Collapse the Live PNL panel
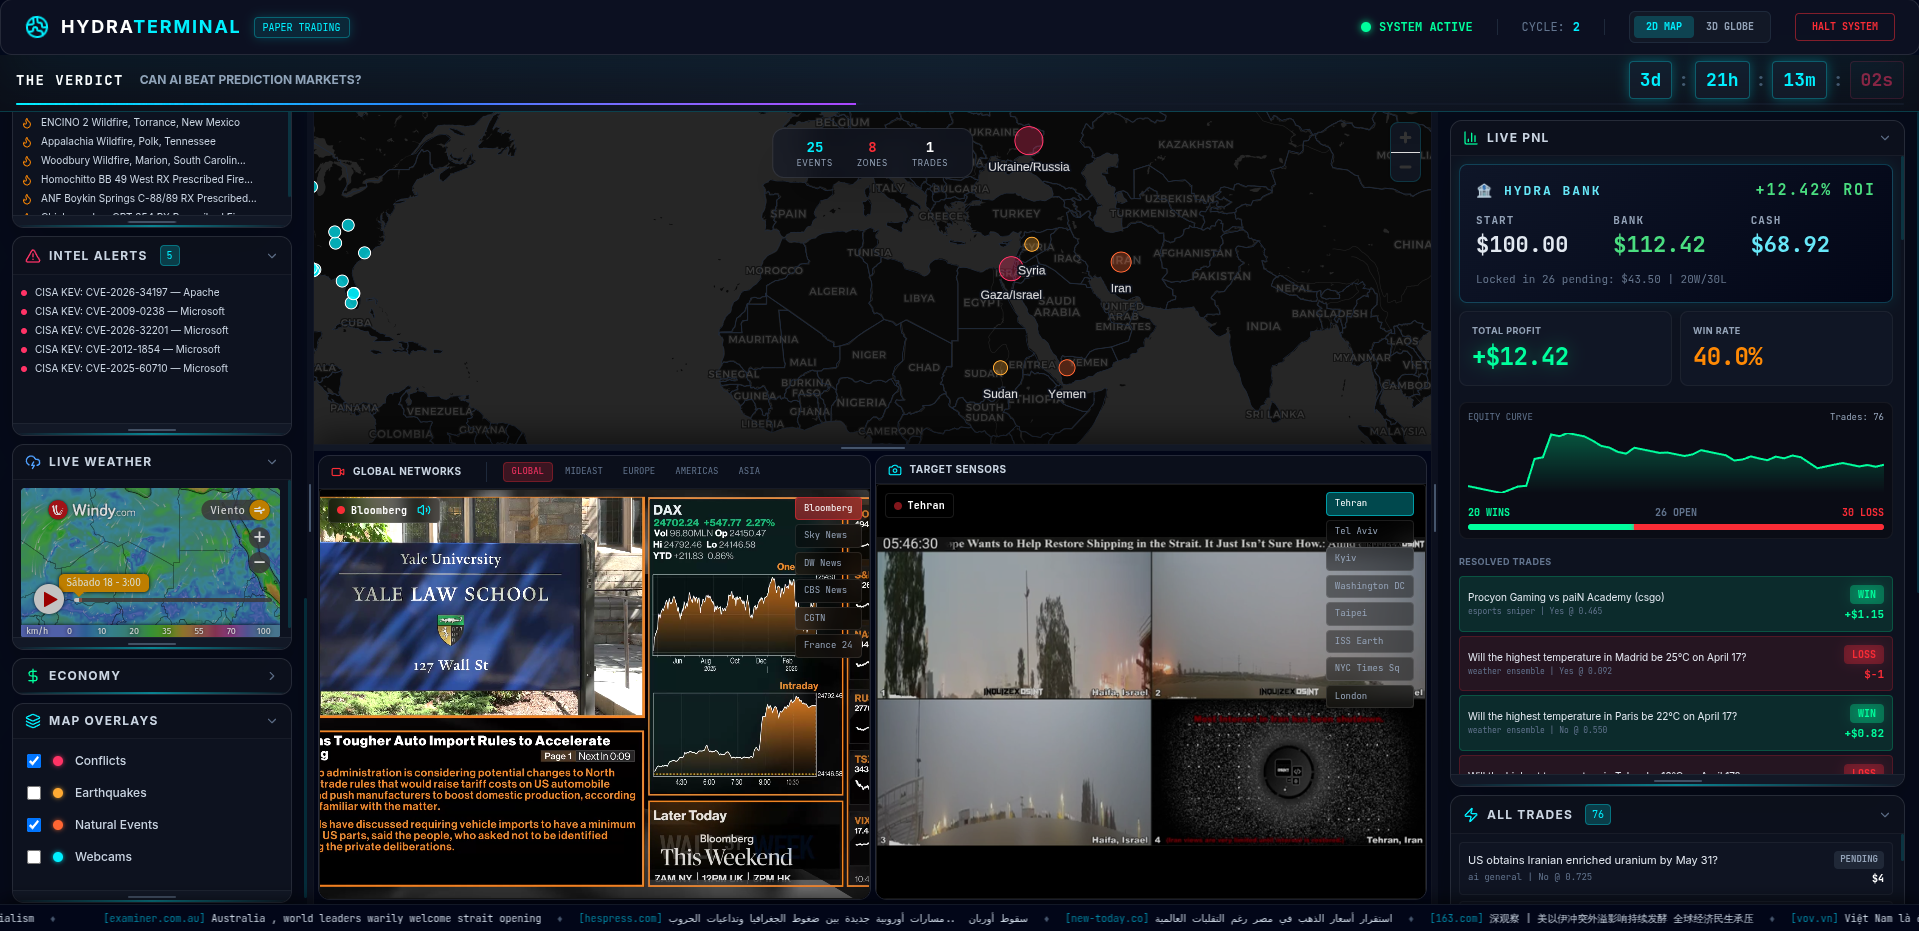Viewport: 1919px width, 931px height. pyautogui.click(x=1885, y=138)
